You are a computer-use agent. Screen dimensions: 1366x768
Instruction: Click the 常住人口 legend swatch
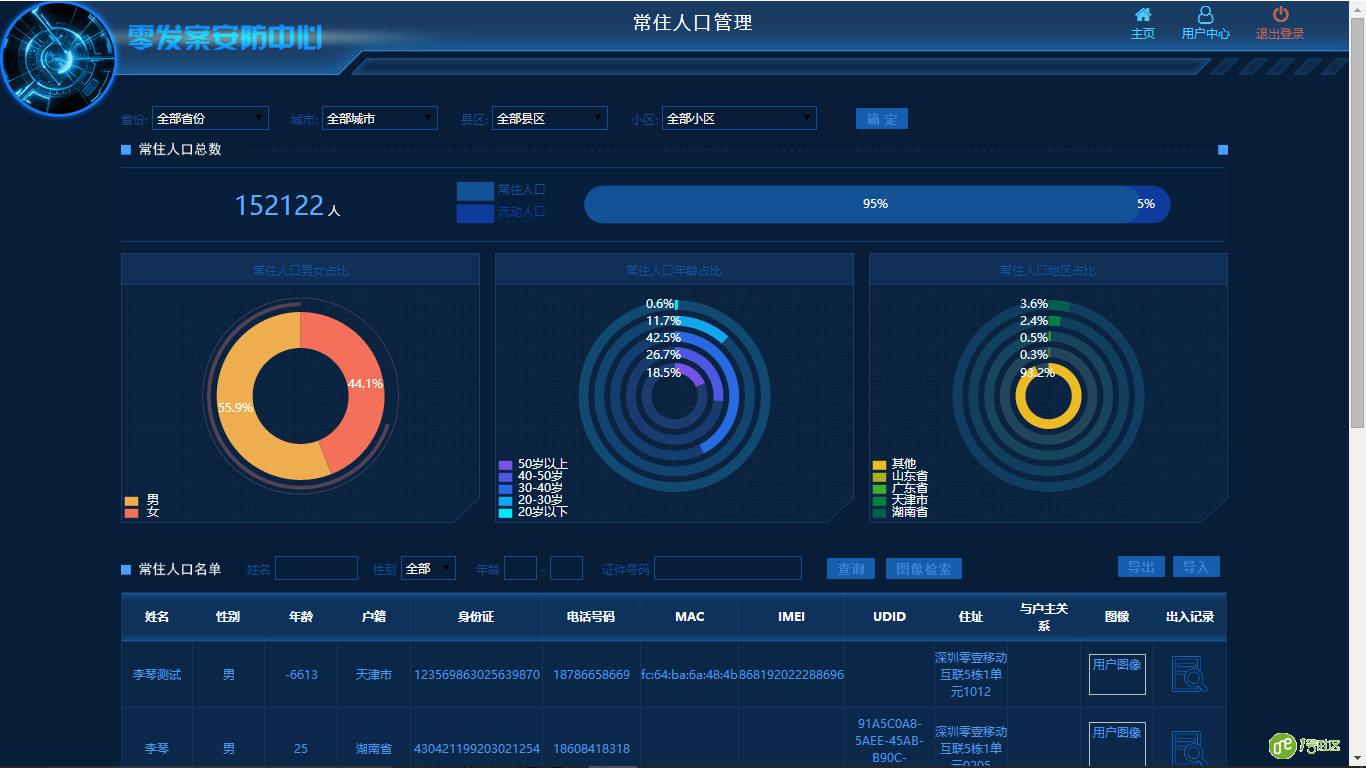[x=475, y=190]
